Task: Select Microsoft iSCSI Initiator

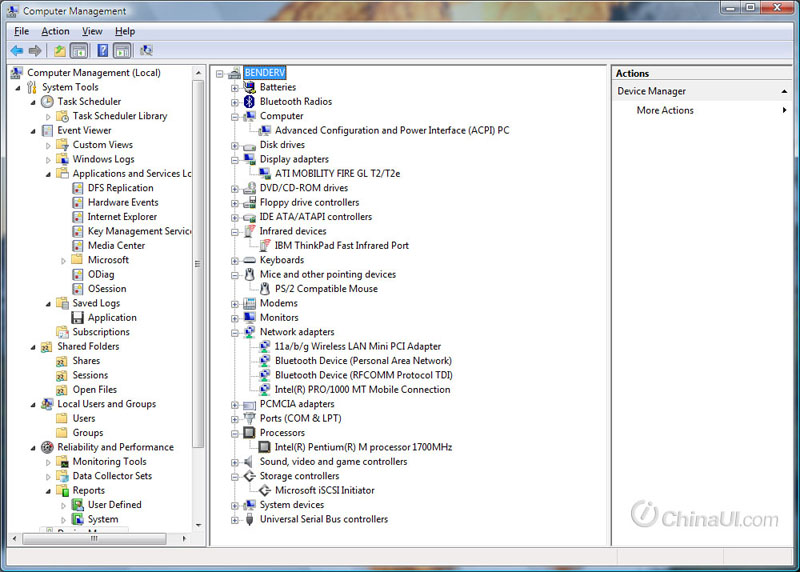Action: click(324, 490)
